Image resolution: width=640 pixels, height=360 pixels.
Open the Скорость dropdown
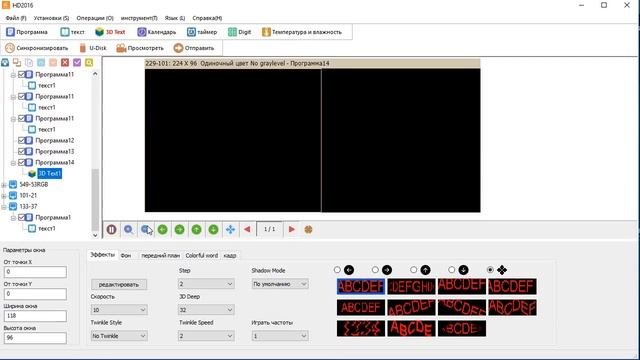point(119,310)
